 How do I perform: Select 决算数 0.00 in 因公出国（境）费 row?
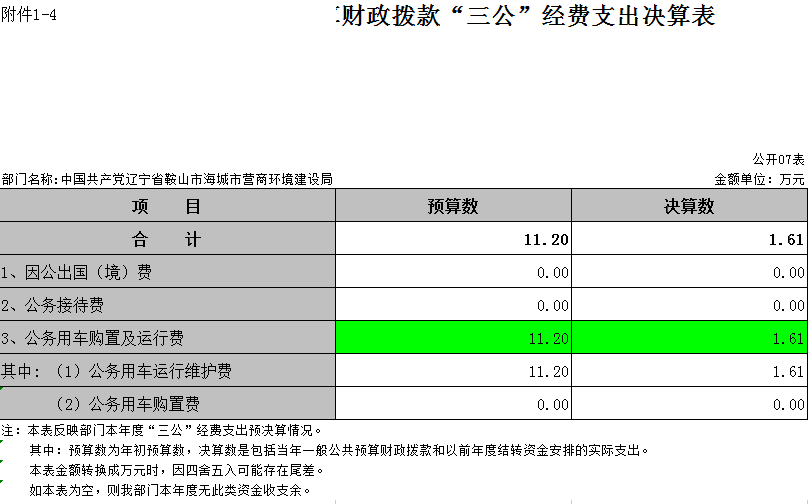coord(689,272)
